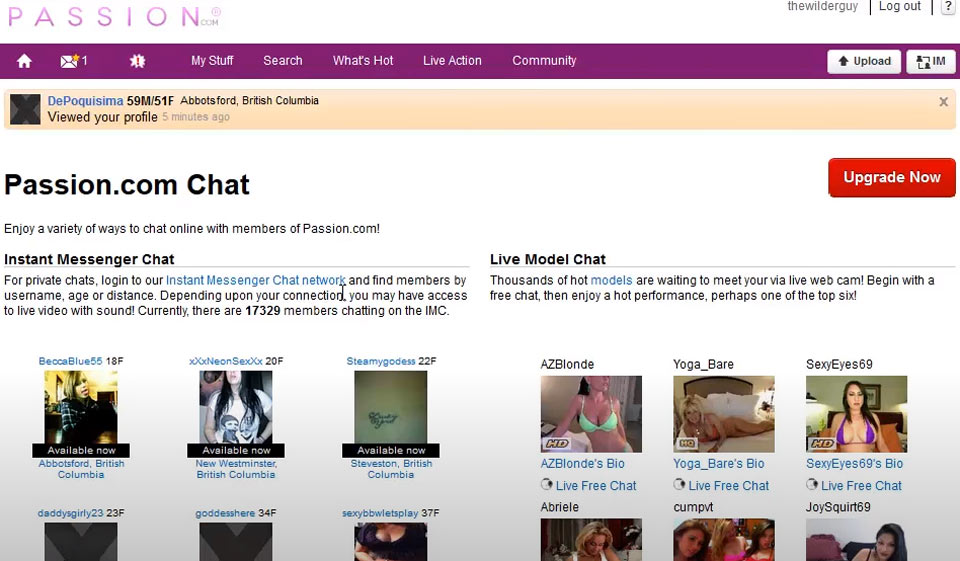Image resolution: width=960 pixels, height=561 pixels.
Task: Click the home icon in navigation bar
Action: (x=24, y=61)
